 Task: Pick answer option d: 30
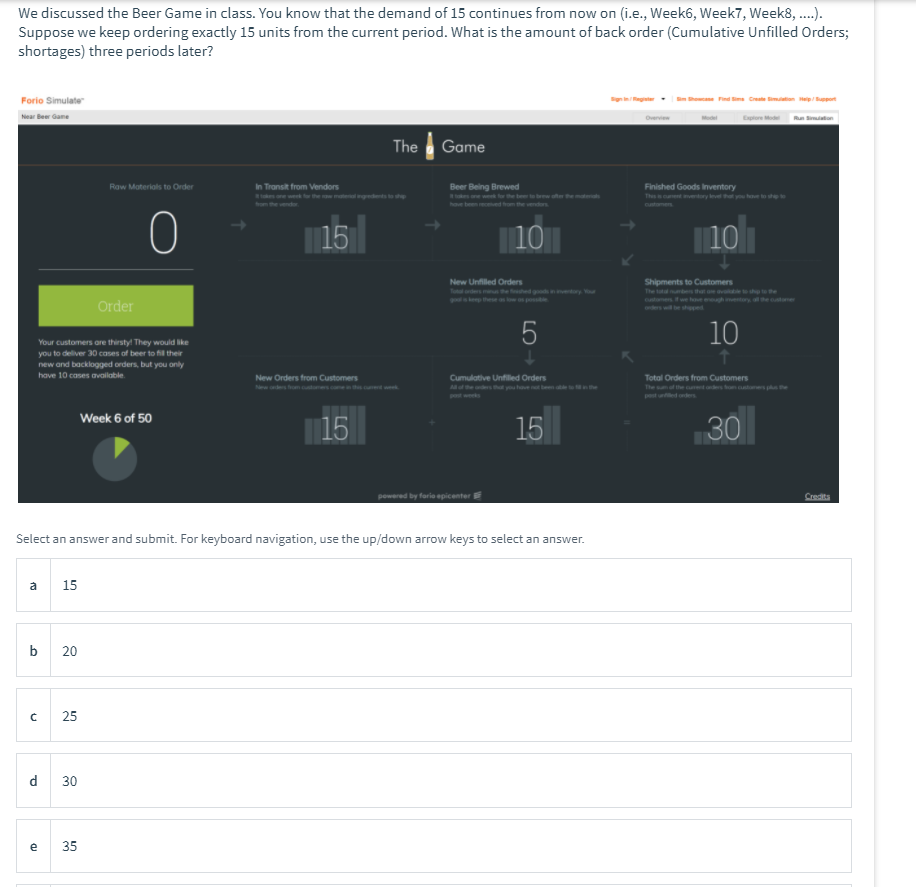click(433, 781)
